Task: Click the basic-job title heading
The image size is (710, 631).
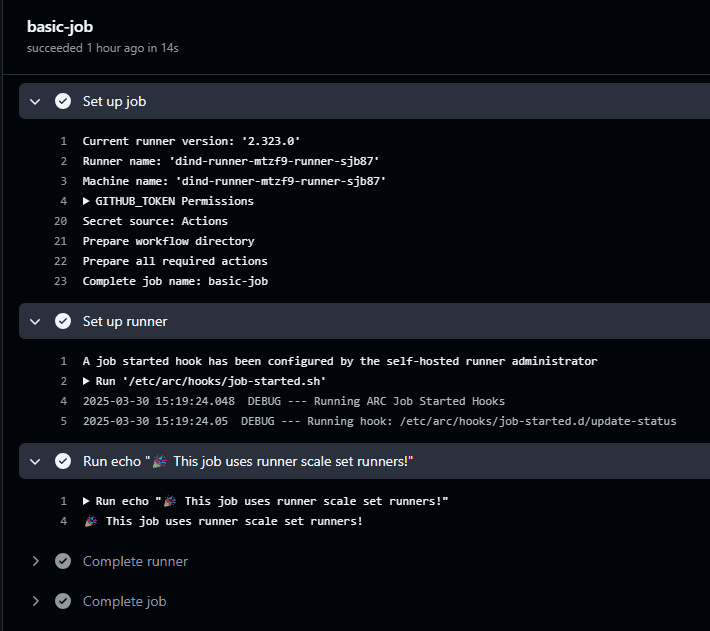Action: 60,27
